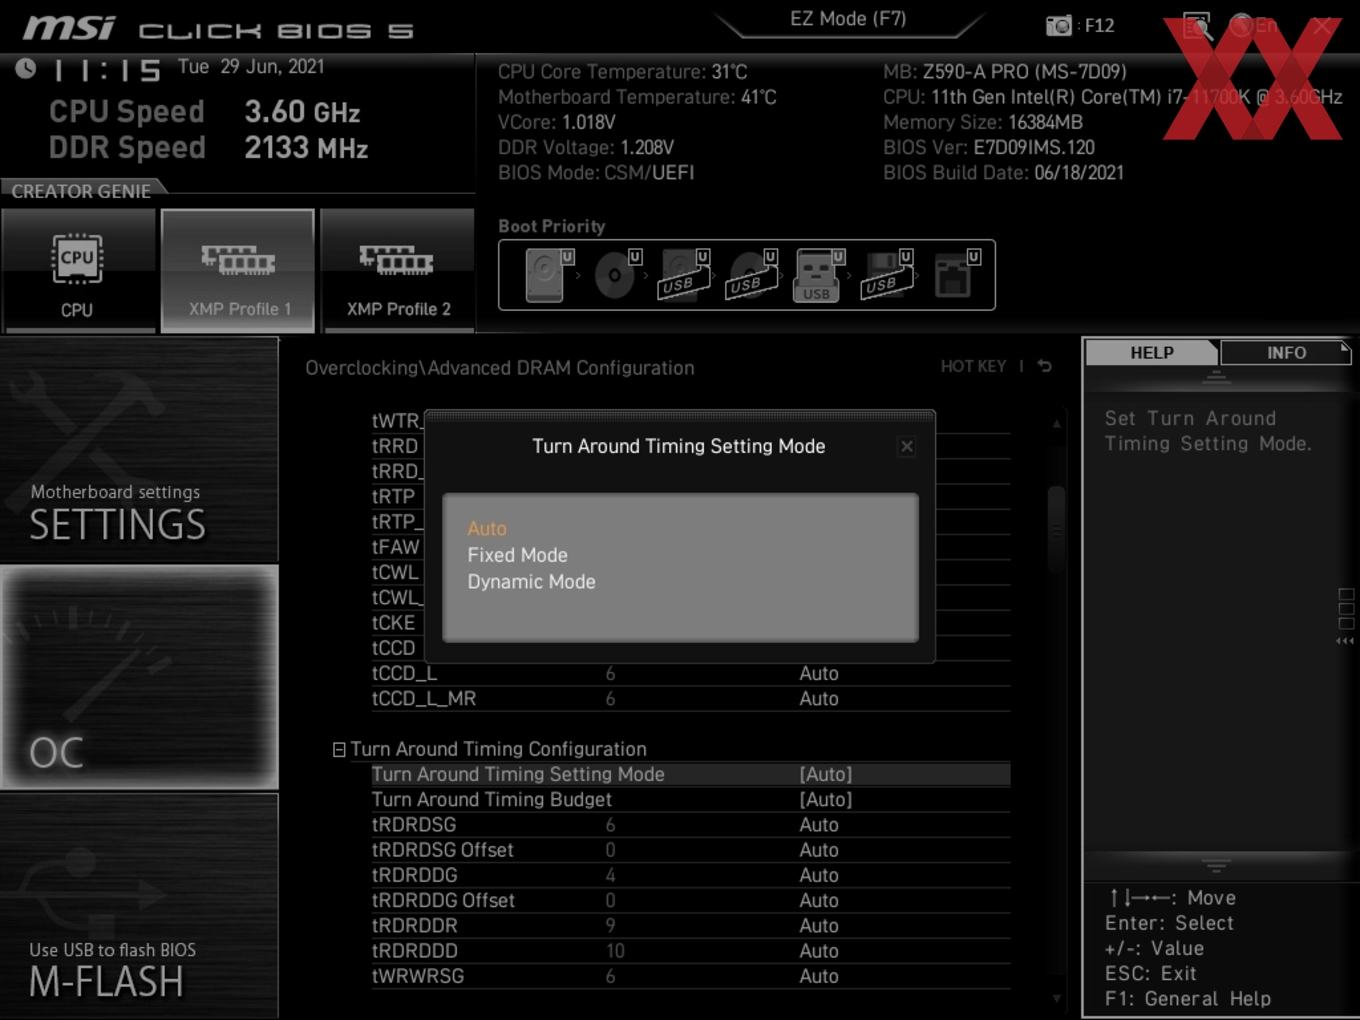This screenshot has height=1020, width=1360.
Task: Choose Fixed Mode in the popup
Action: tap(517, 555)
